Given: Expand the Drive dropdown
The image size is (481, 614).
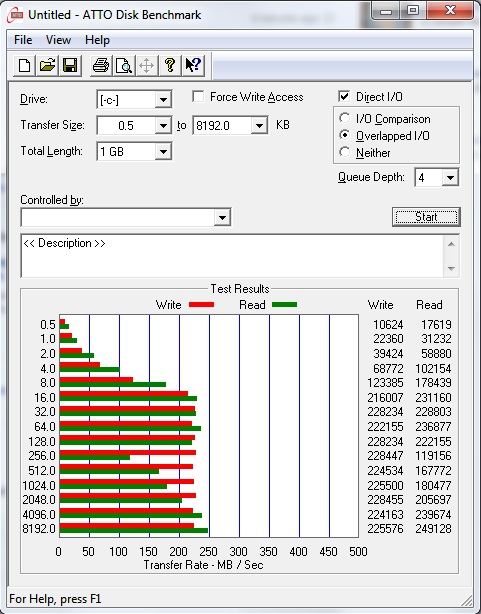Looking at the screenshot, I should pos(163,100).
